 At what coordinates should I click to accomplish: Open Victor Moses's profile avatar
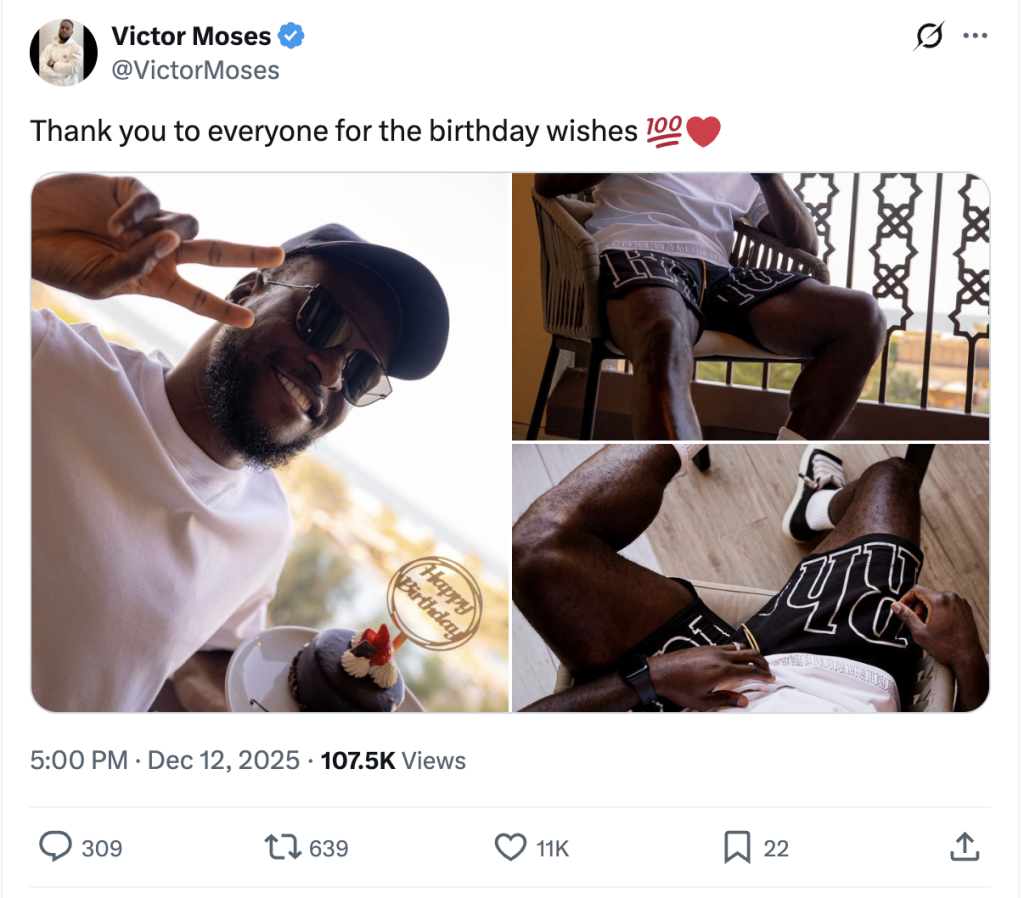pos(64,52)
